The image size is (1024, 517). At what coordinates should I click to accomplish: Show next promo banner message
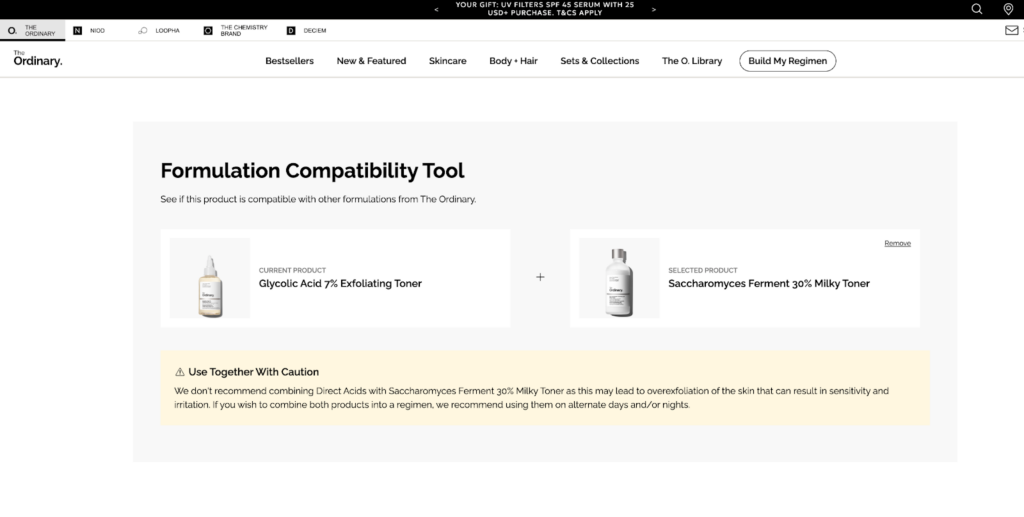(654, 9)
